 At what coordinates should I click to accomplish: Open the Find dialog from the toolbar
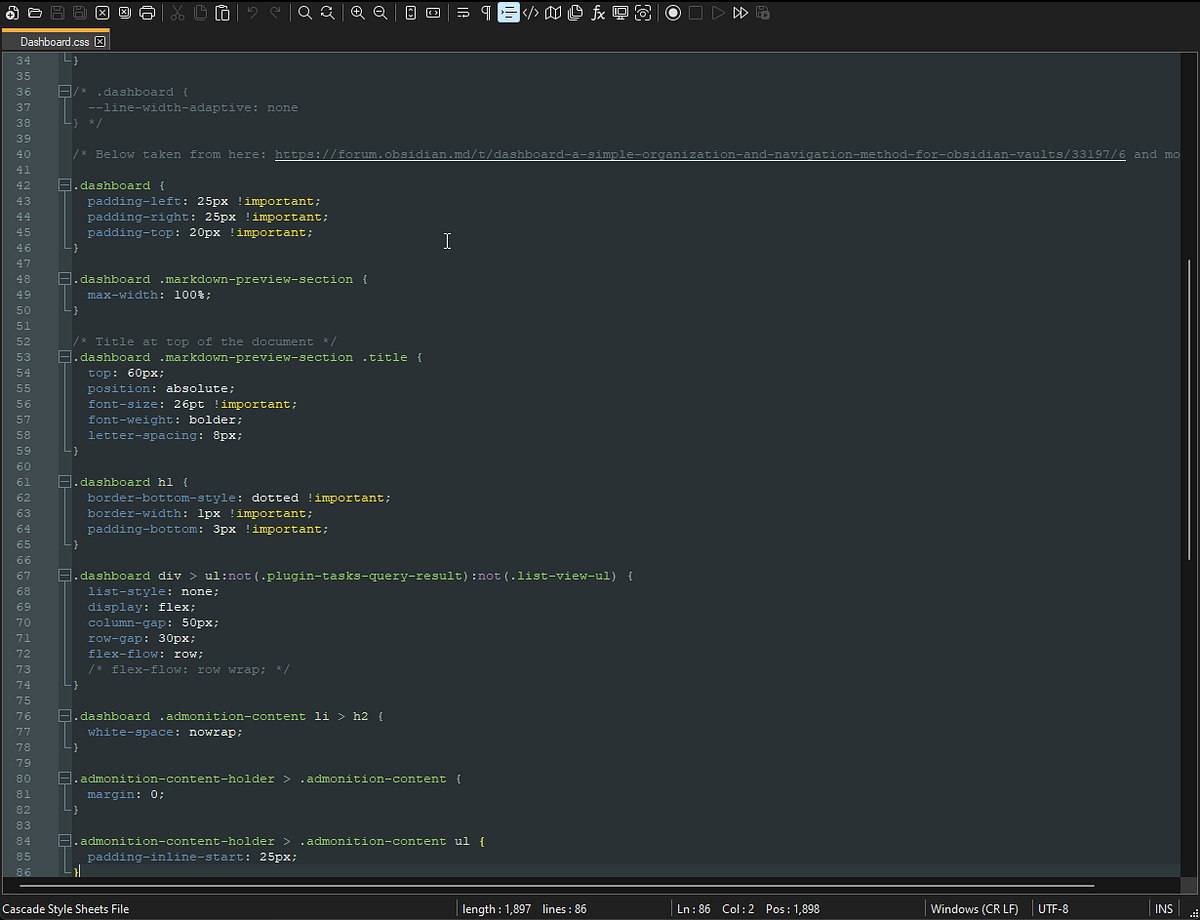tap(305, 13)
